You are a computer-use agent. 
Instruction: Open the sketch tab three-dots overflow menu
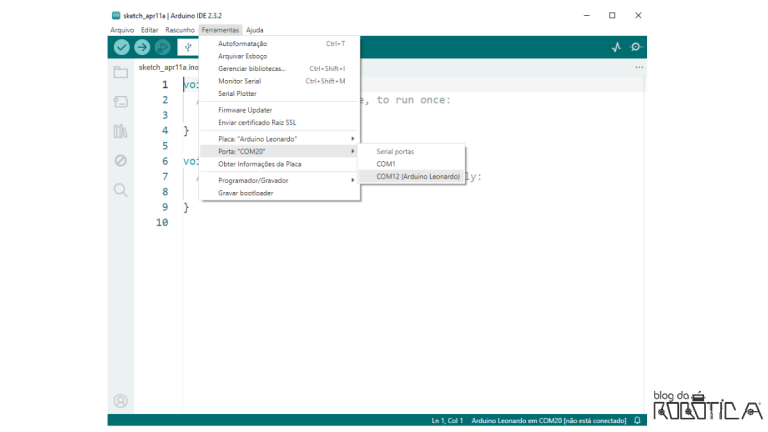click(x=639, y=67)
